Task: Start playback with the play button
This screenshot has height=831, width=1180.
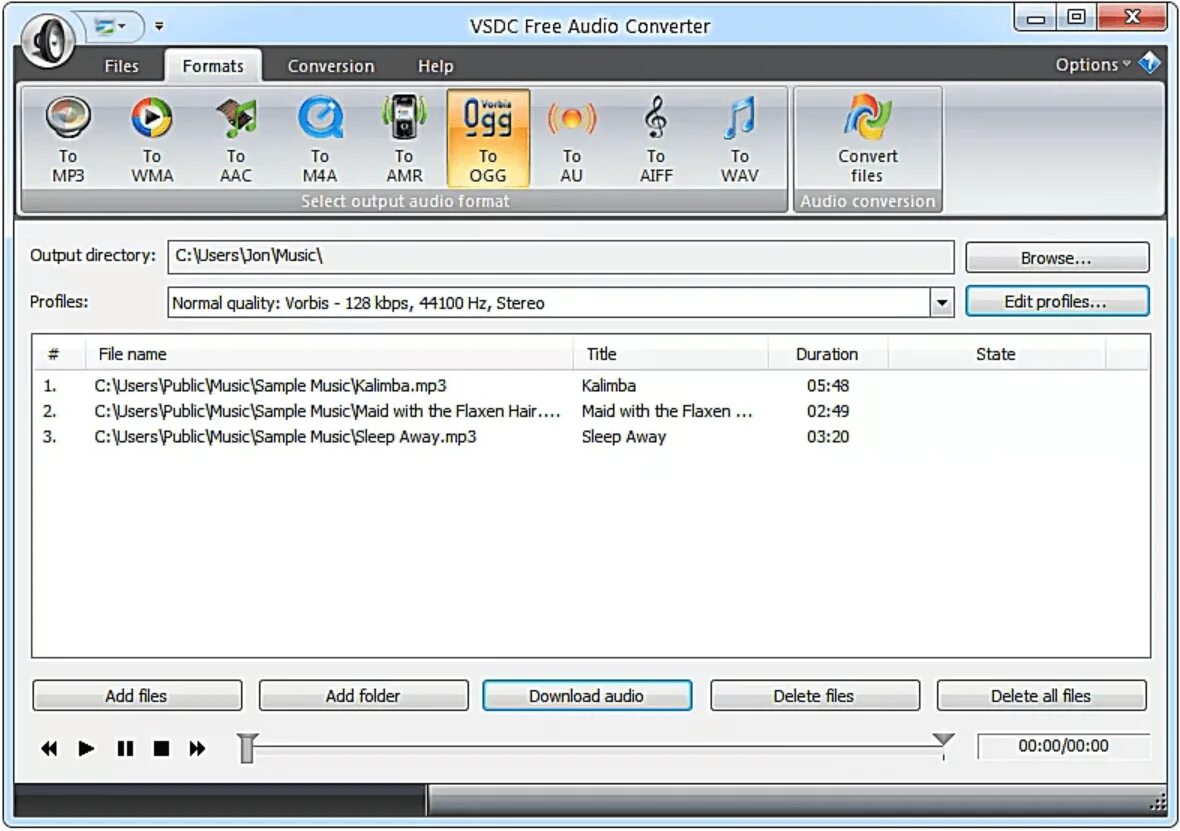Action: pos(86,748)
